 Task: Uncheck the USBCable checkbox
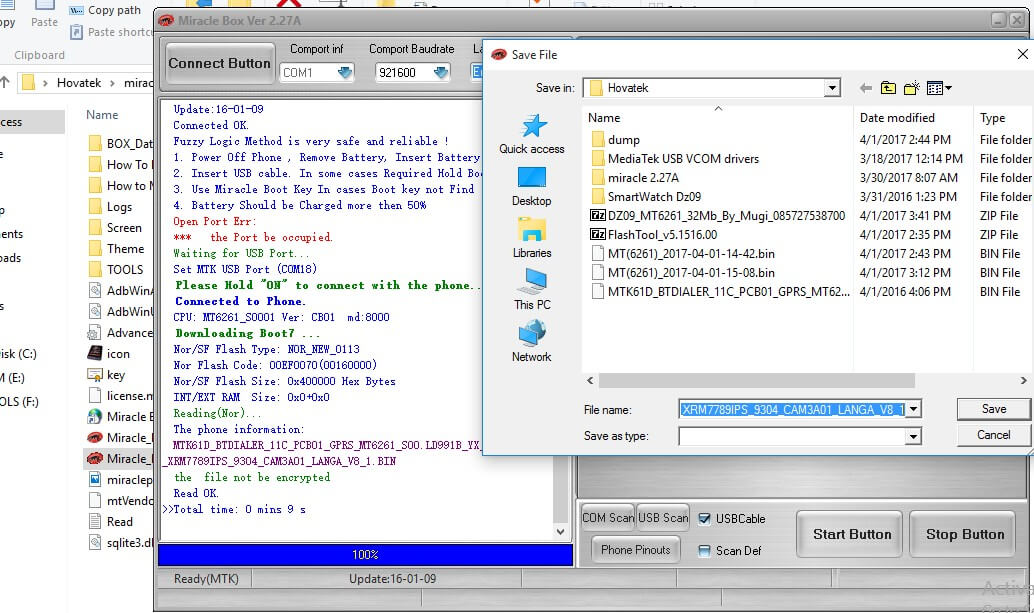pos(703,518)
